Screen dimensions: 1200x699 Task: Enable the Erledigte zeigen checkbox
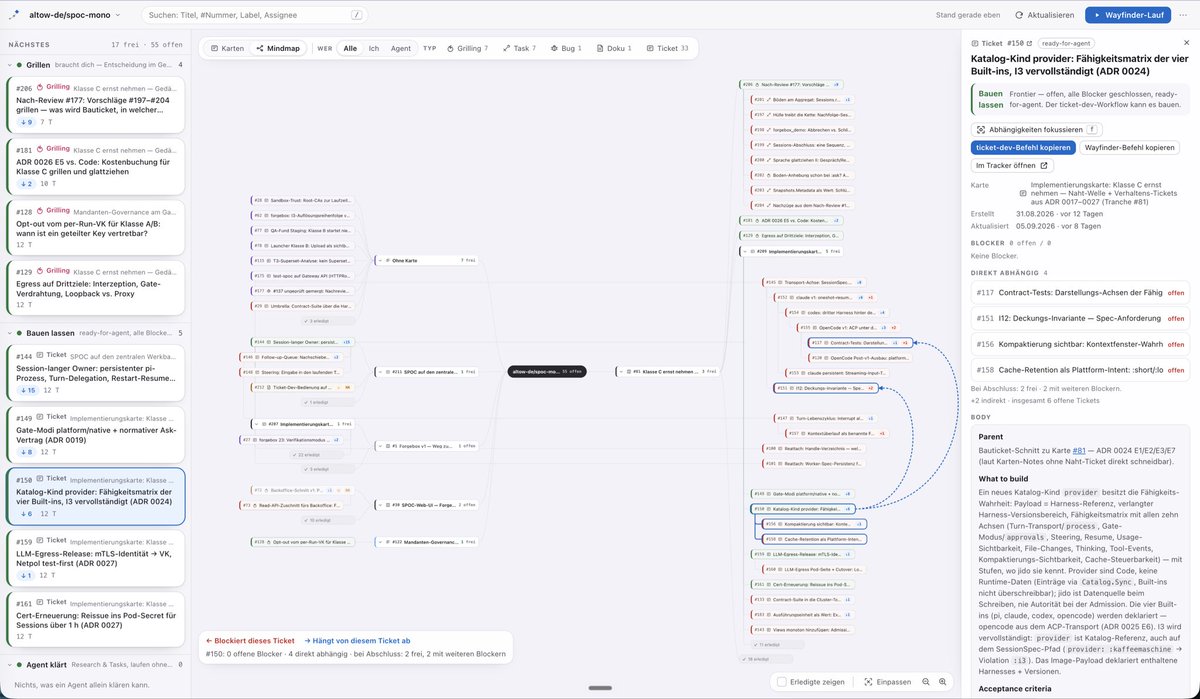[x=782, y=681]
